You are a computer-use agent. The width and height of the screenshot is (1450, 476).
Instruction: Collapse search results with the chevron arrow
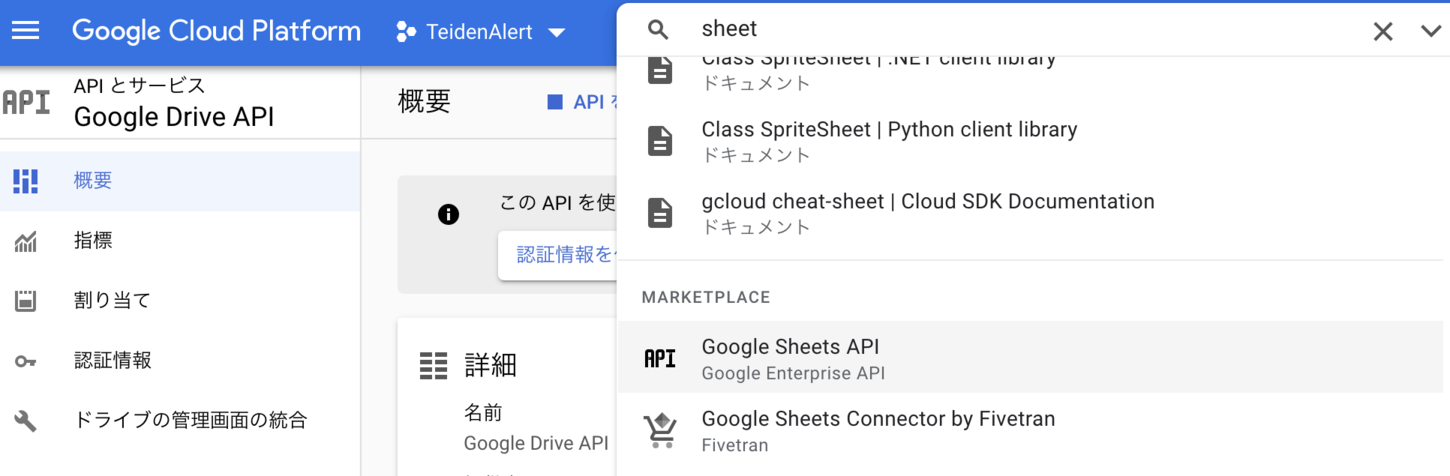tap(1430, 31)
